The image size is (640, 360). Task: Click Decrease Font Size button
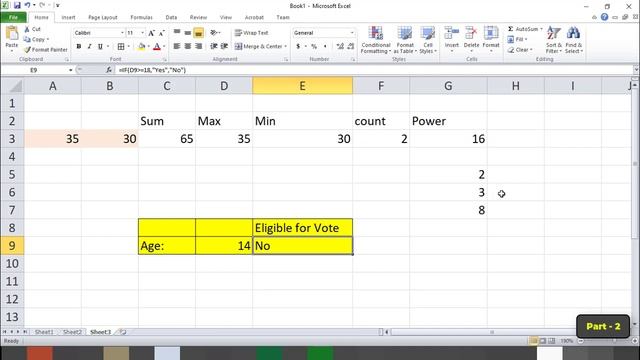pyautogui.click(x=161, y=33)
